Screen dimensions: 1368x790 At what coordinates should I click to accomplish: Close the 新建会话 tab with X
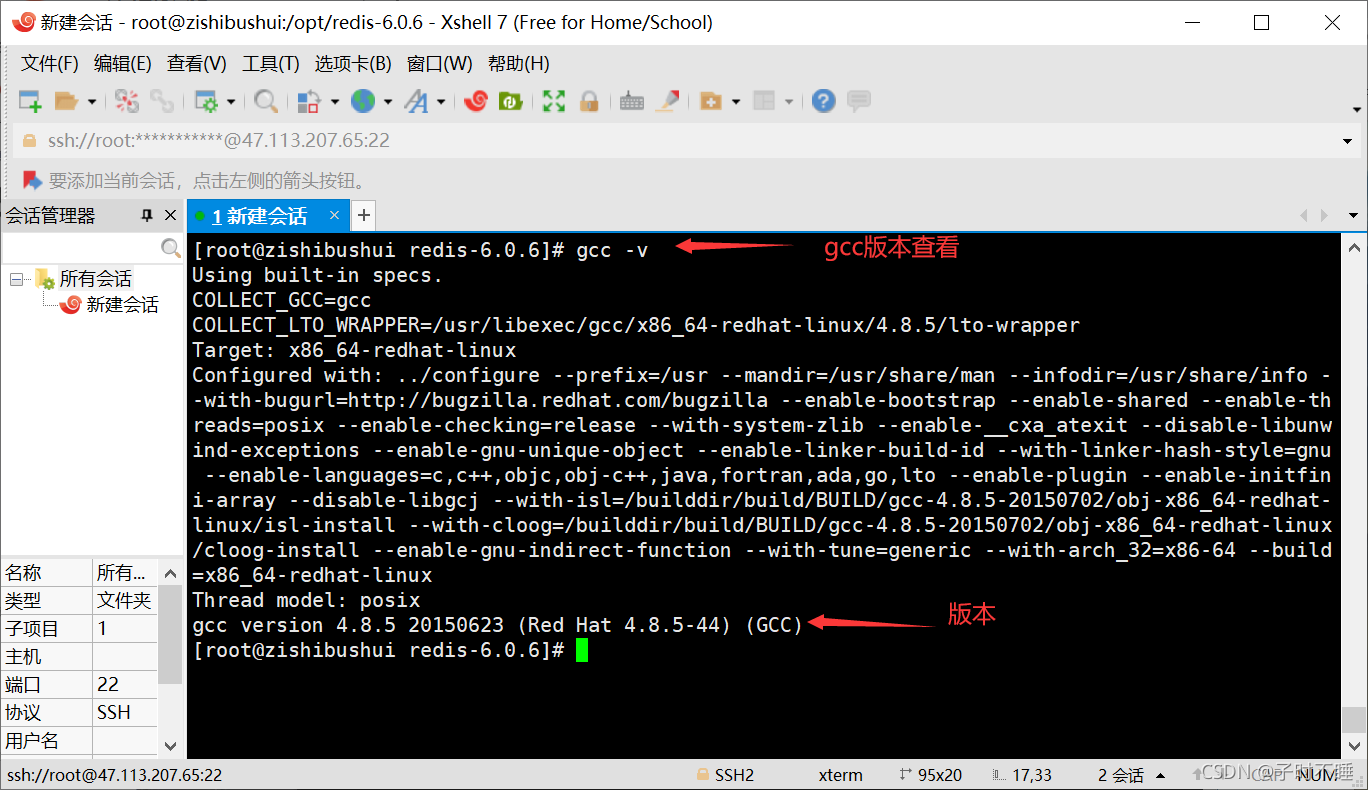[335, 215]
